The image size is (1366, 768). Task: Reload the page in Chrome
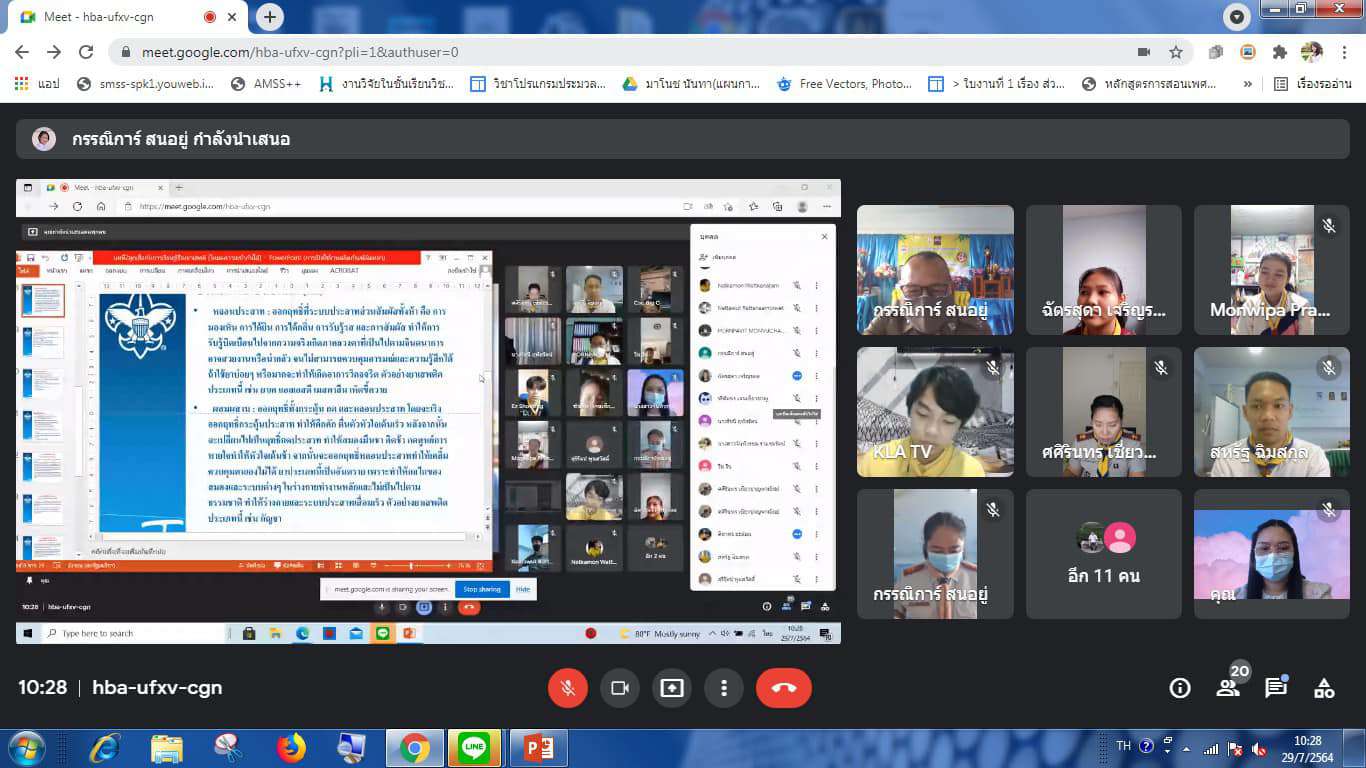tap(86, 52)
